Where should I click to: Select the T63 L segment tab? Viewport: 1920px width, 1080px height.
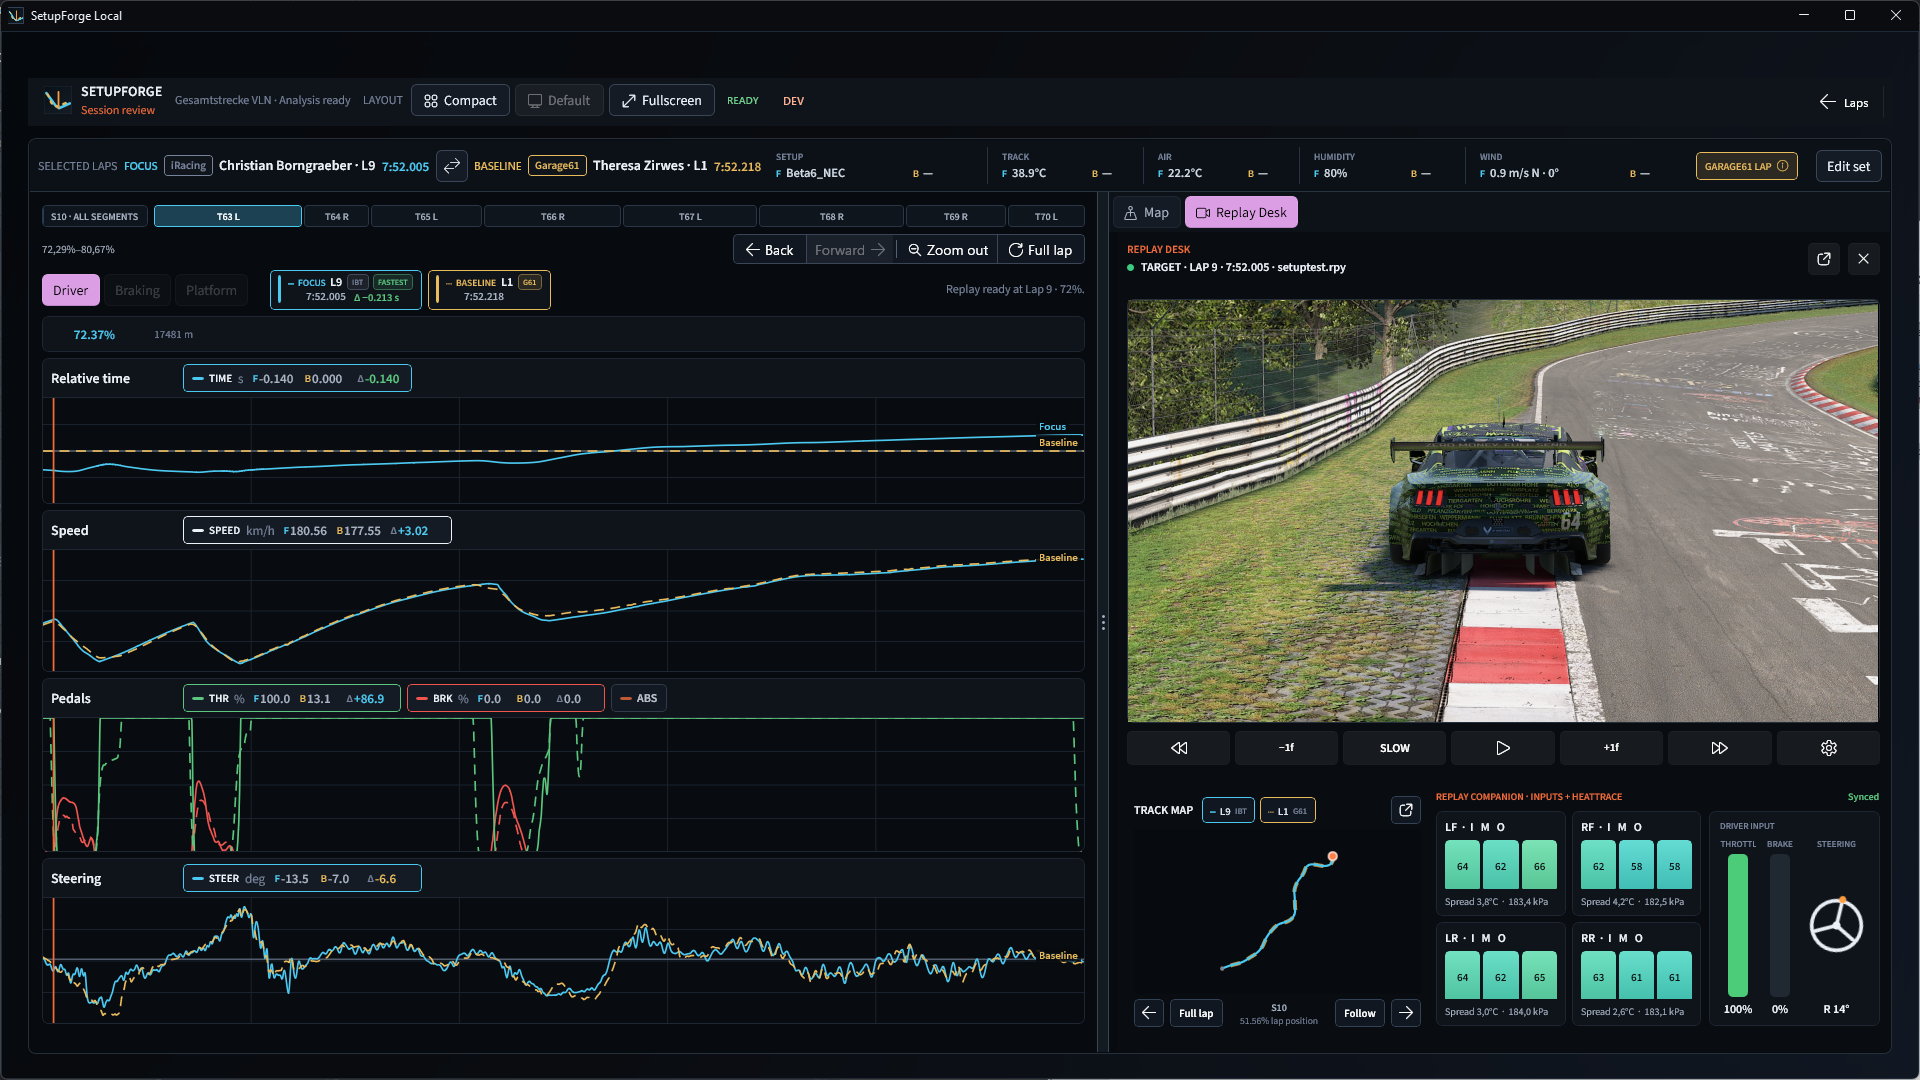point(228,216)
